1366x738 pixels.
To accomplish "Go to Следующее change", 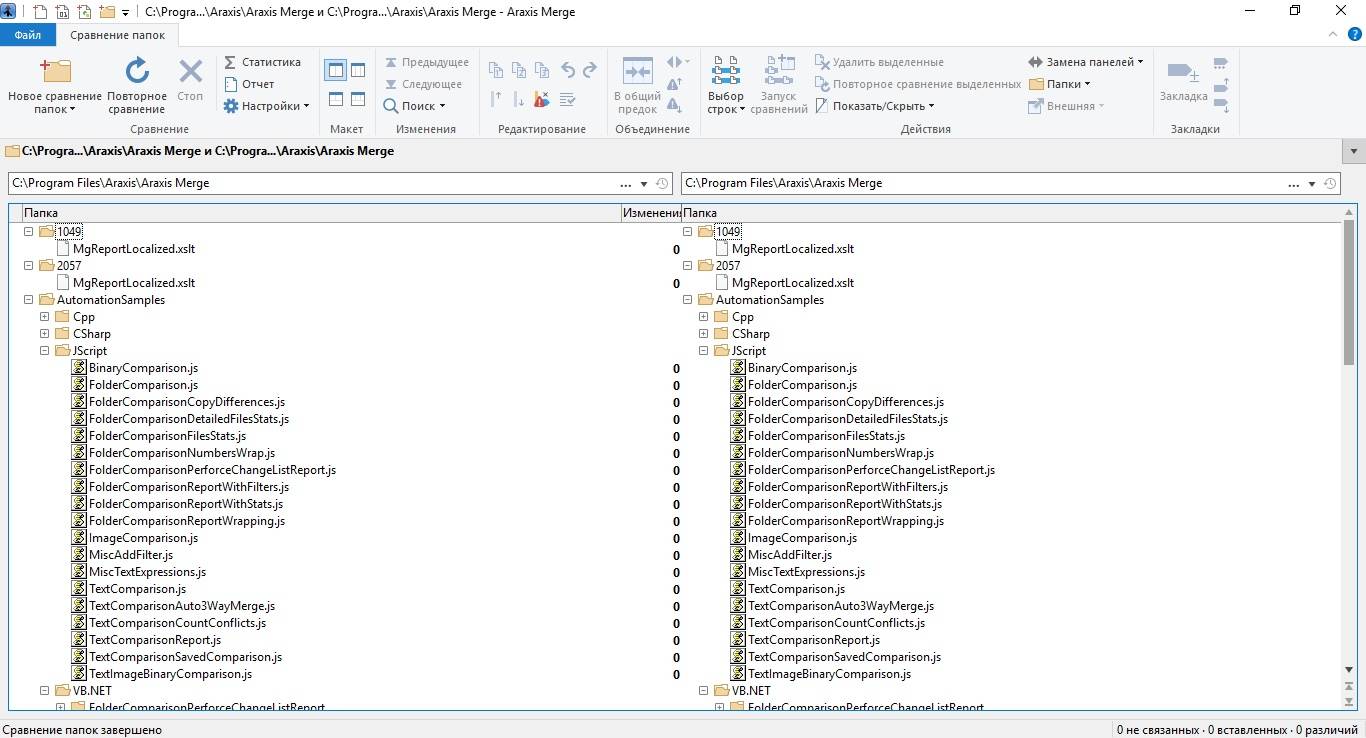I will point(423,84).
